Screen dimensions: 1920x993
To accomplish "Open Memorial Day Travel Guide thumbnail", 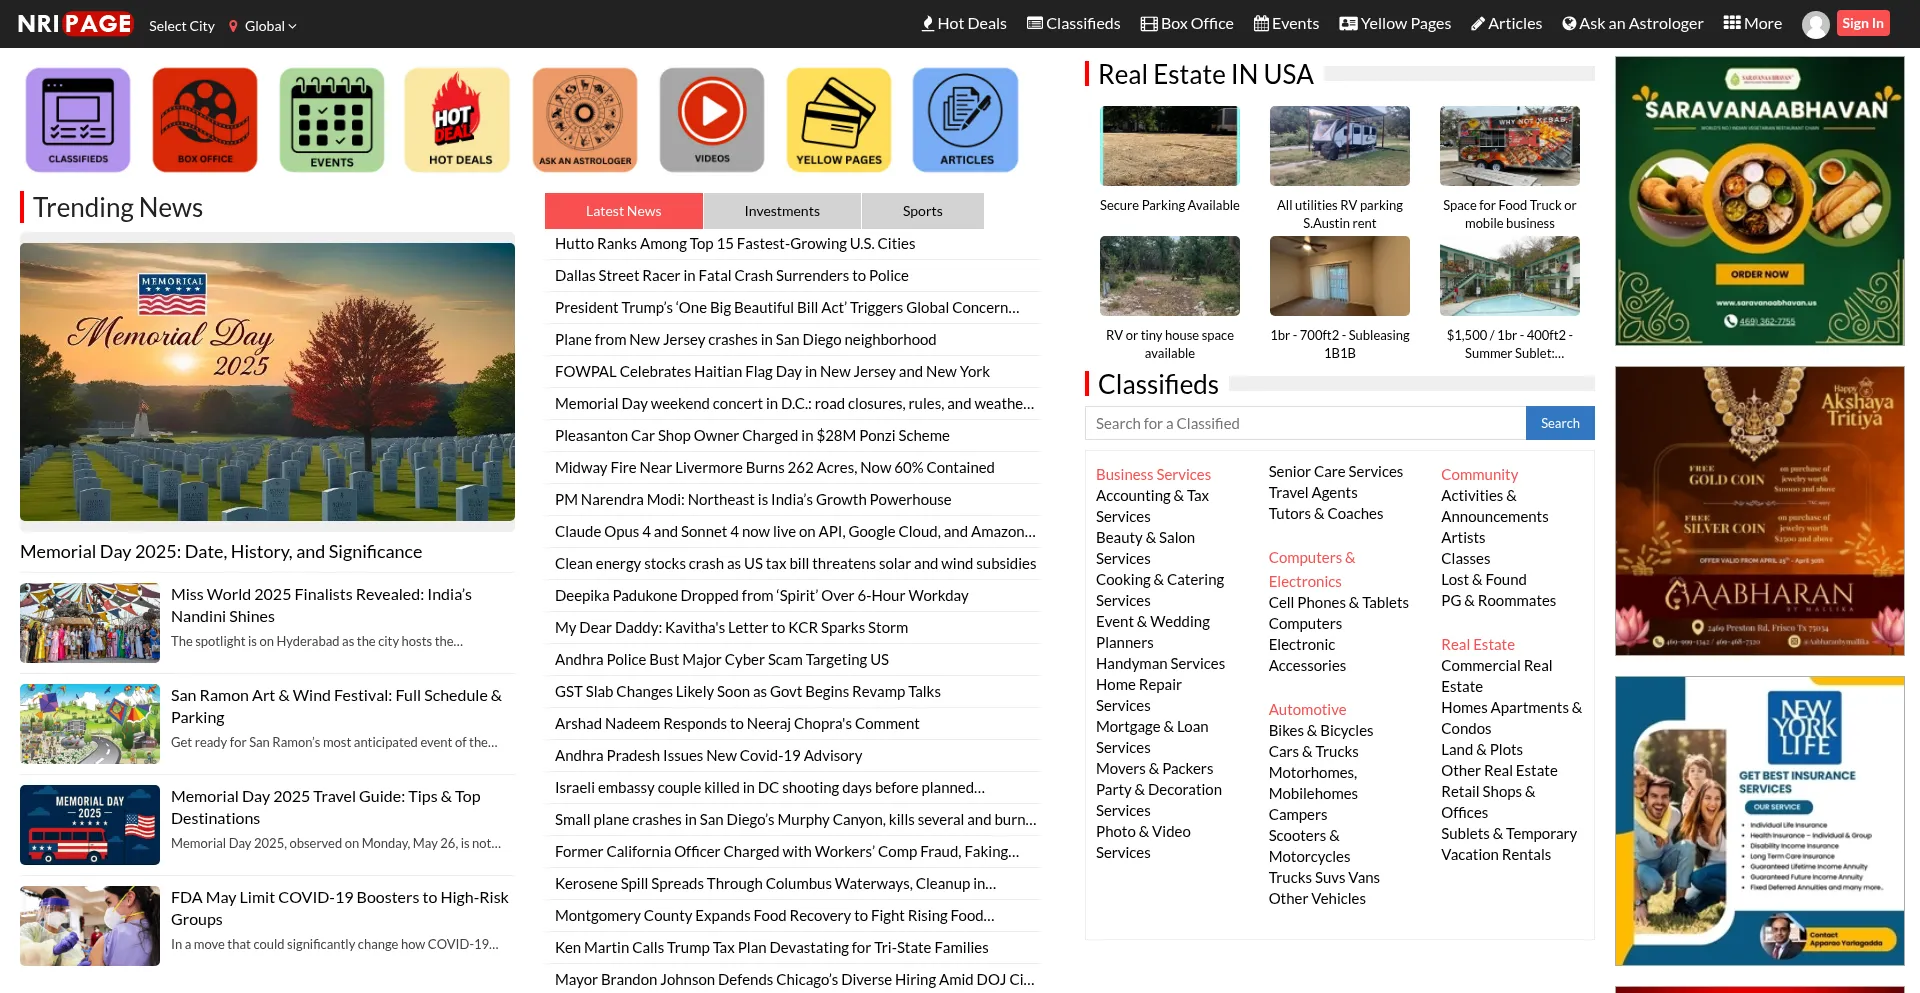I will click(90, 825).
